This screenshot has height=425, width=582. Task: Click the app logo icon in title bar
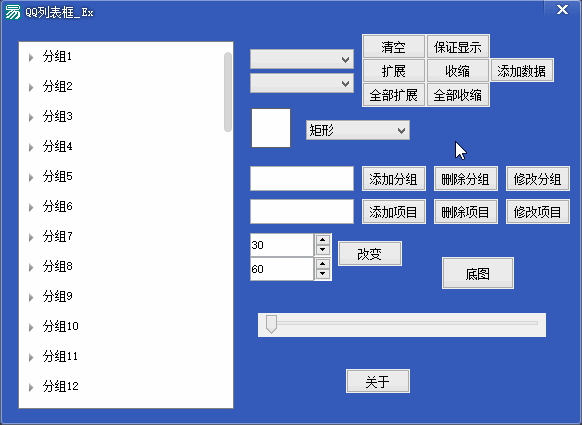pyautogui.click(x=13, y=12)
